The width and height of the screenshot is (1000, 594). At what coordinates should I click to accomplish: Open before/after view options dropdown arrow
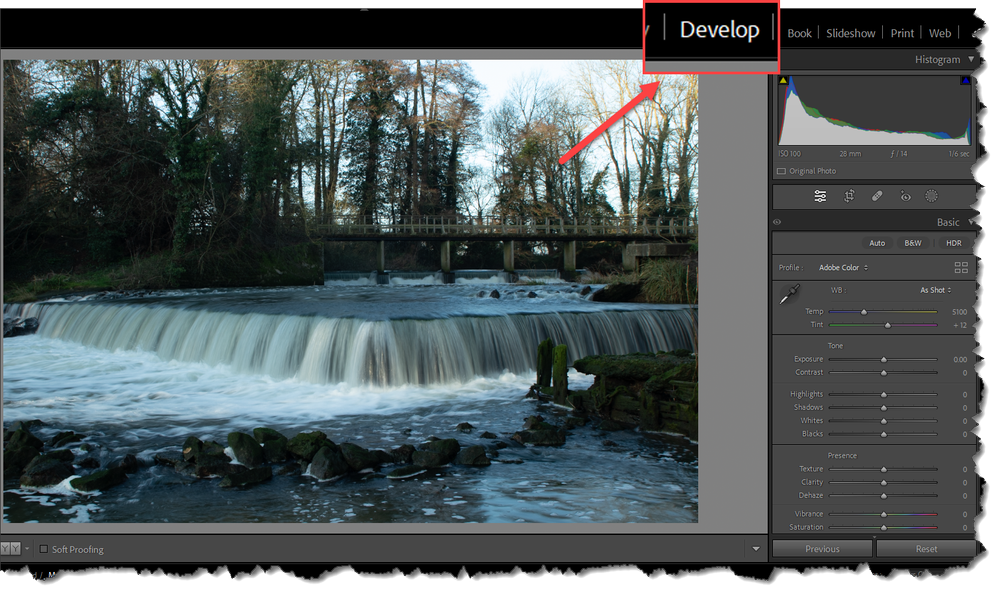coord(27,549)
